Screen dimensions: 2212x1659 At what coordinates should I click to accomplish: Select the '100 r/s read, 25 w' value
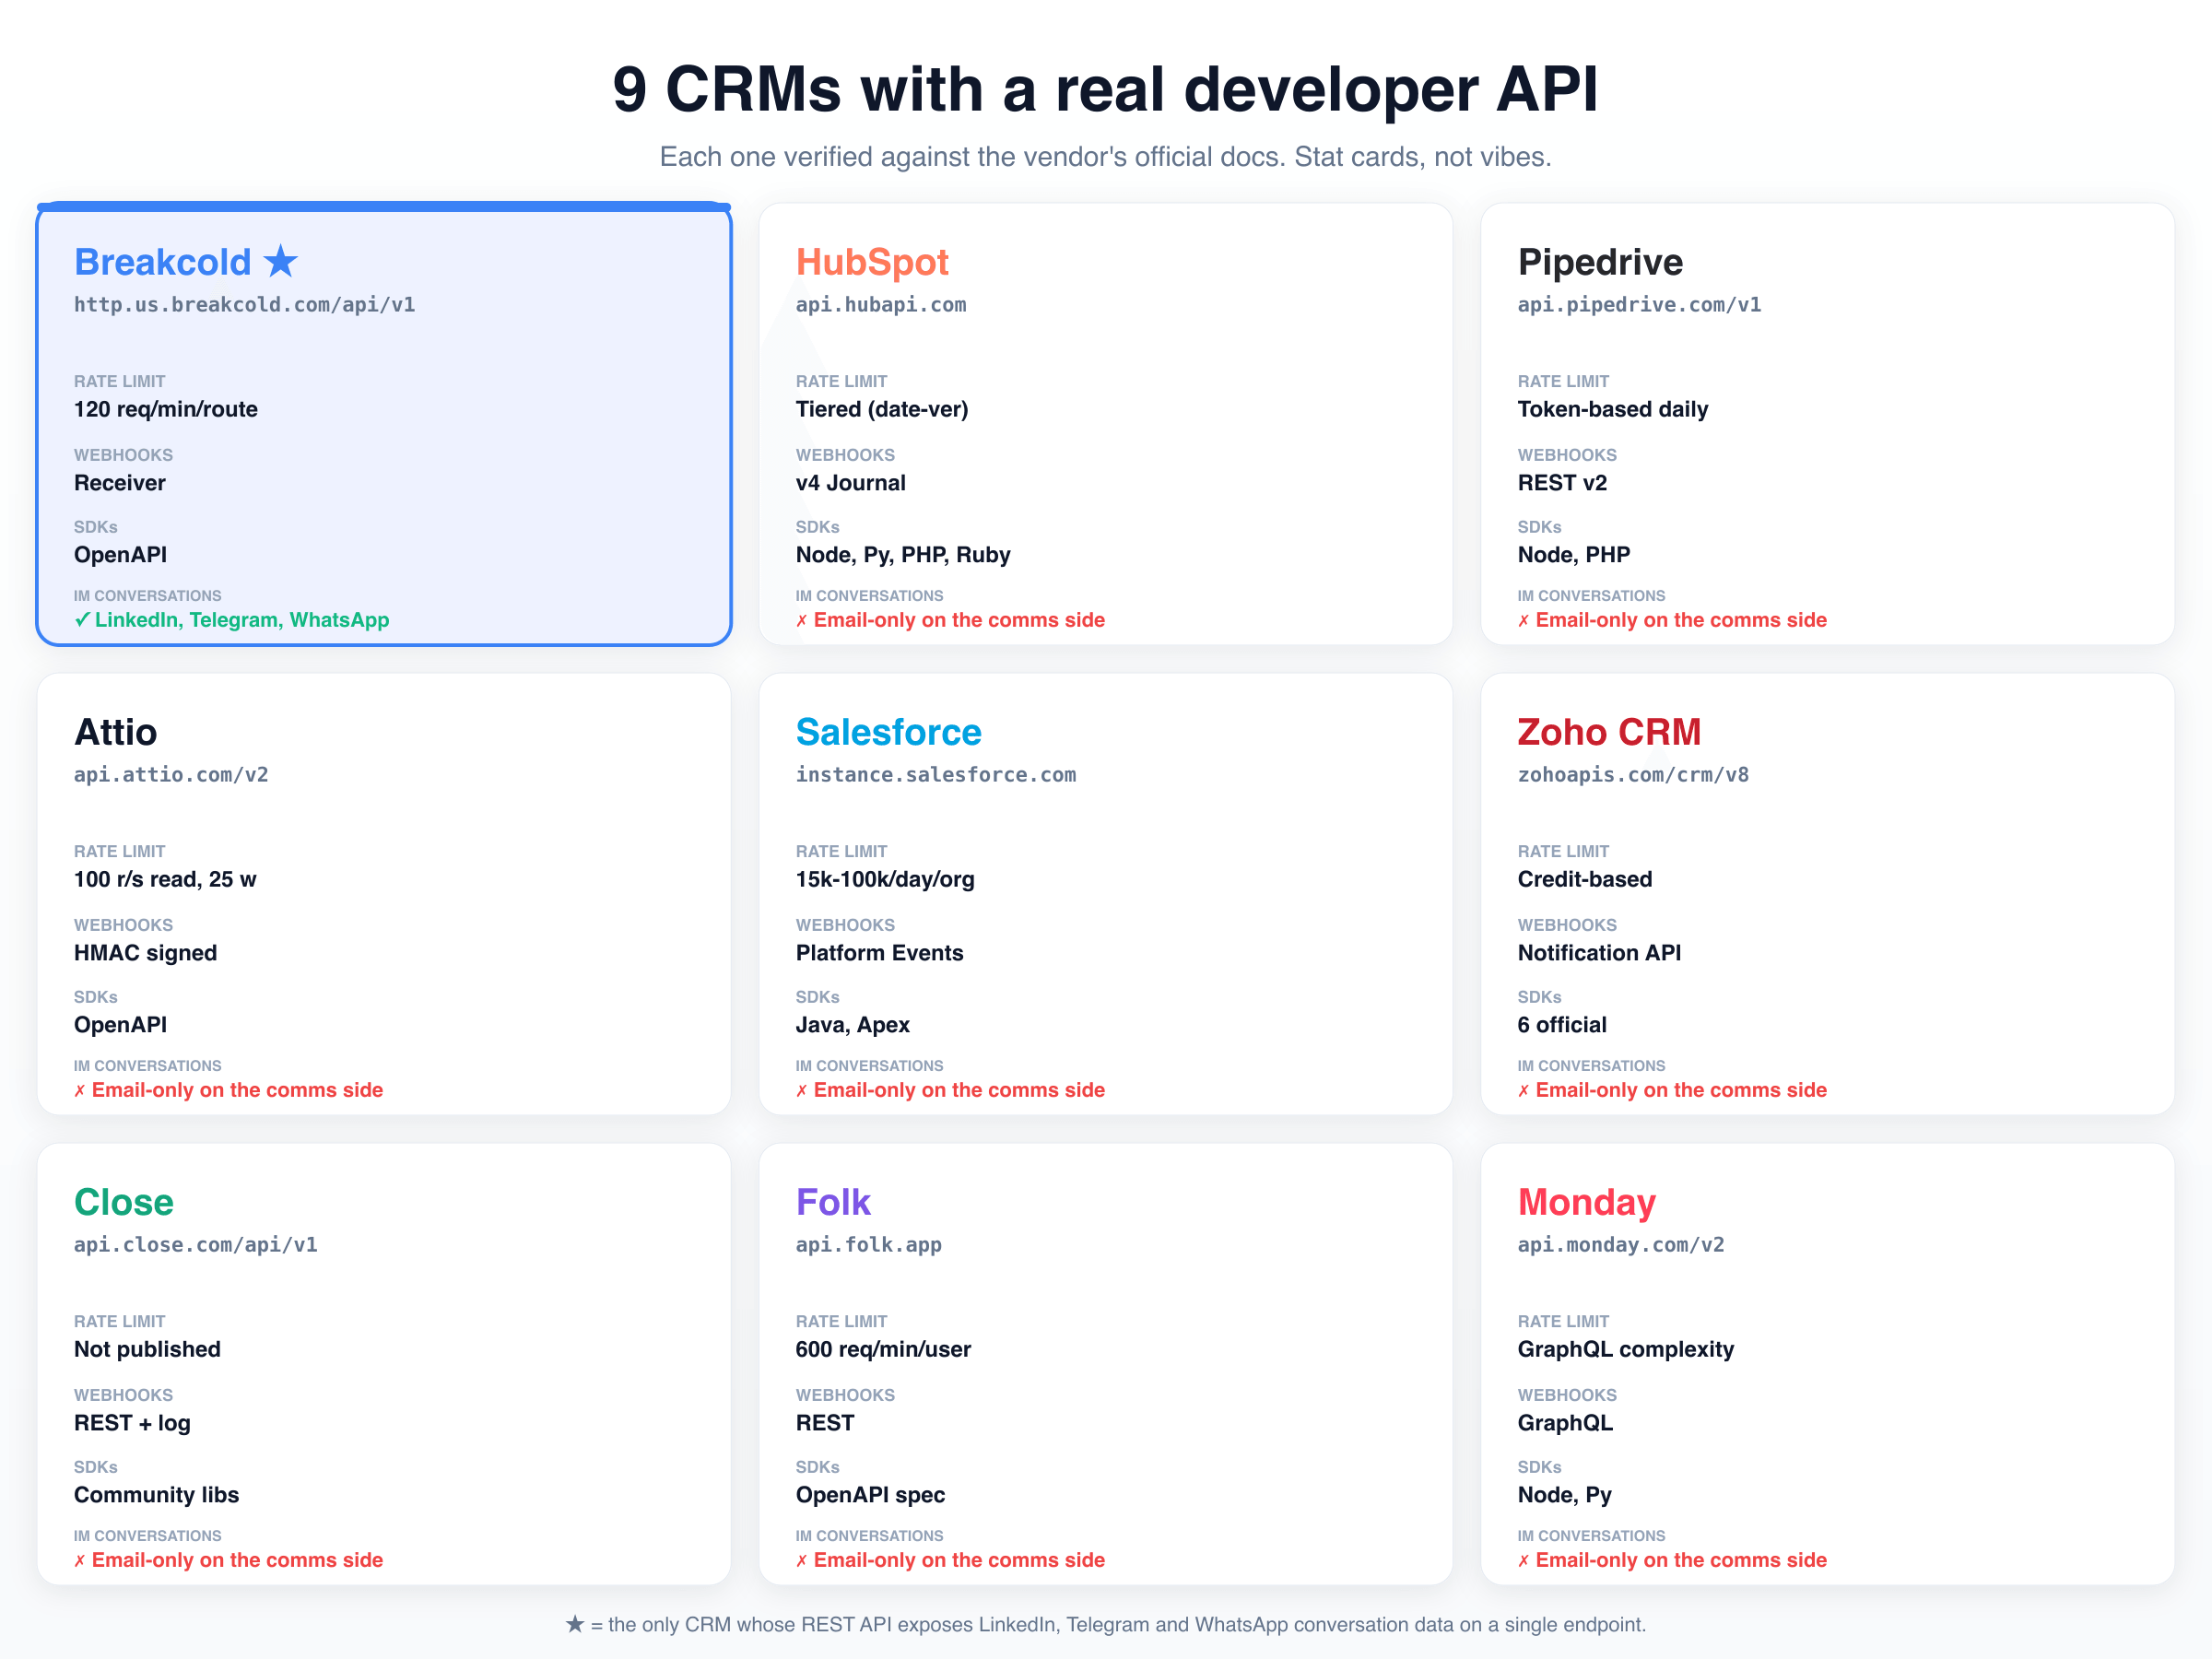165,879
